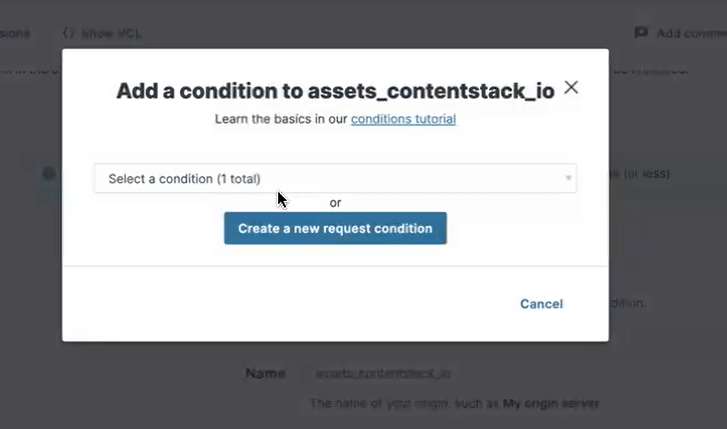Create a new request condition

pos(335,228)
